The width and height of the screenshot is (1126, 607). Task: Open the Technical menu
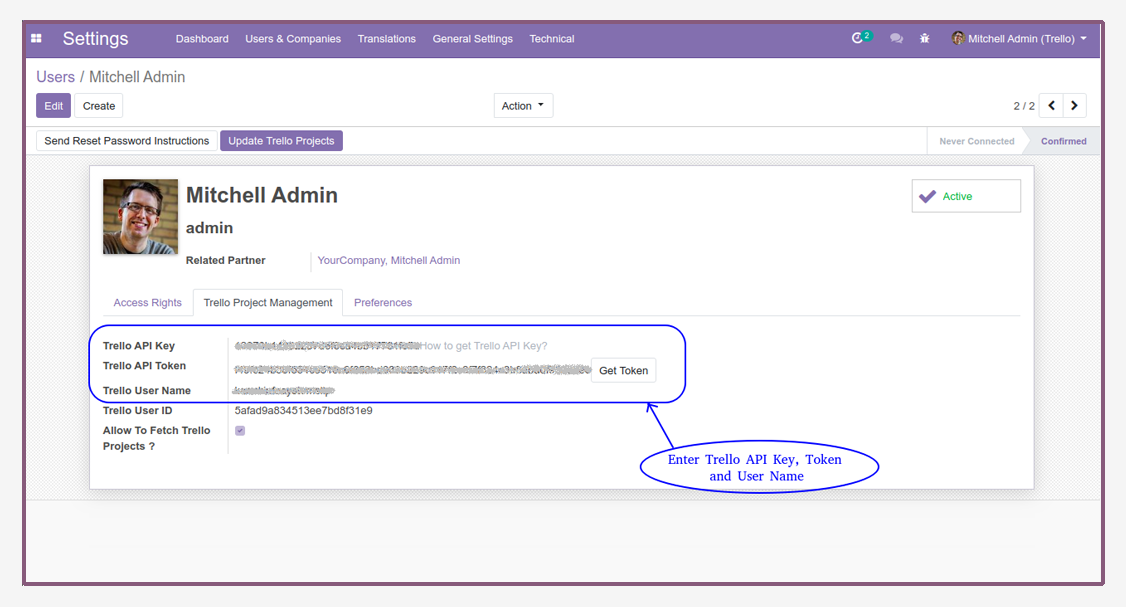[x=552, y=39]
